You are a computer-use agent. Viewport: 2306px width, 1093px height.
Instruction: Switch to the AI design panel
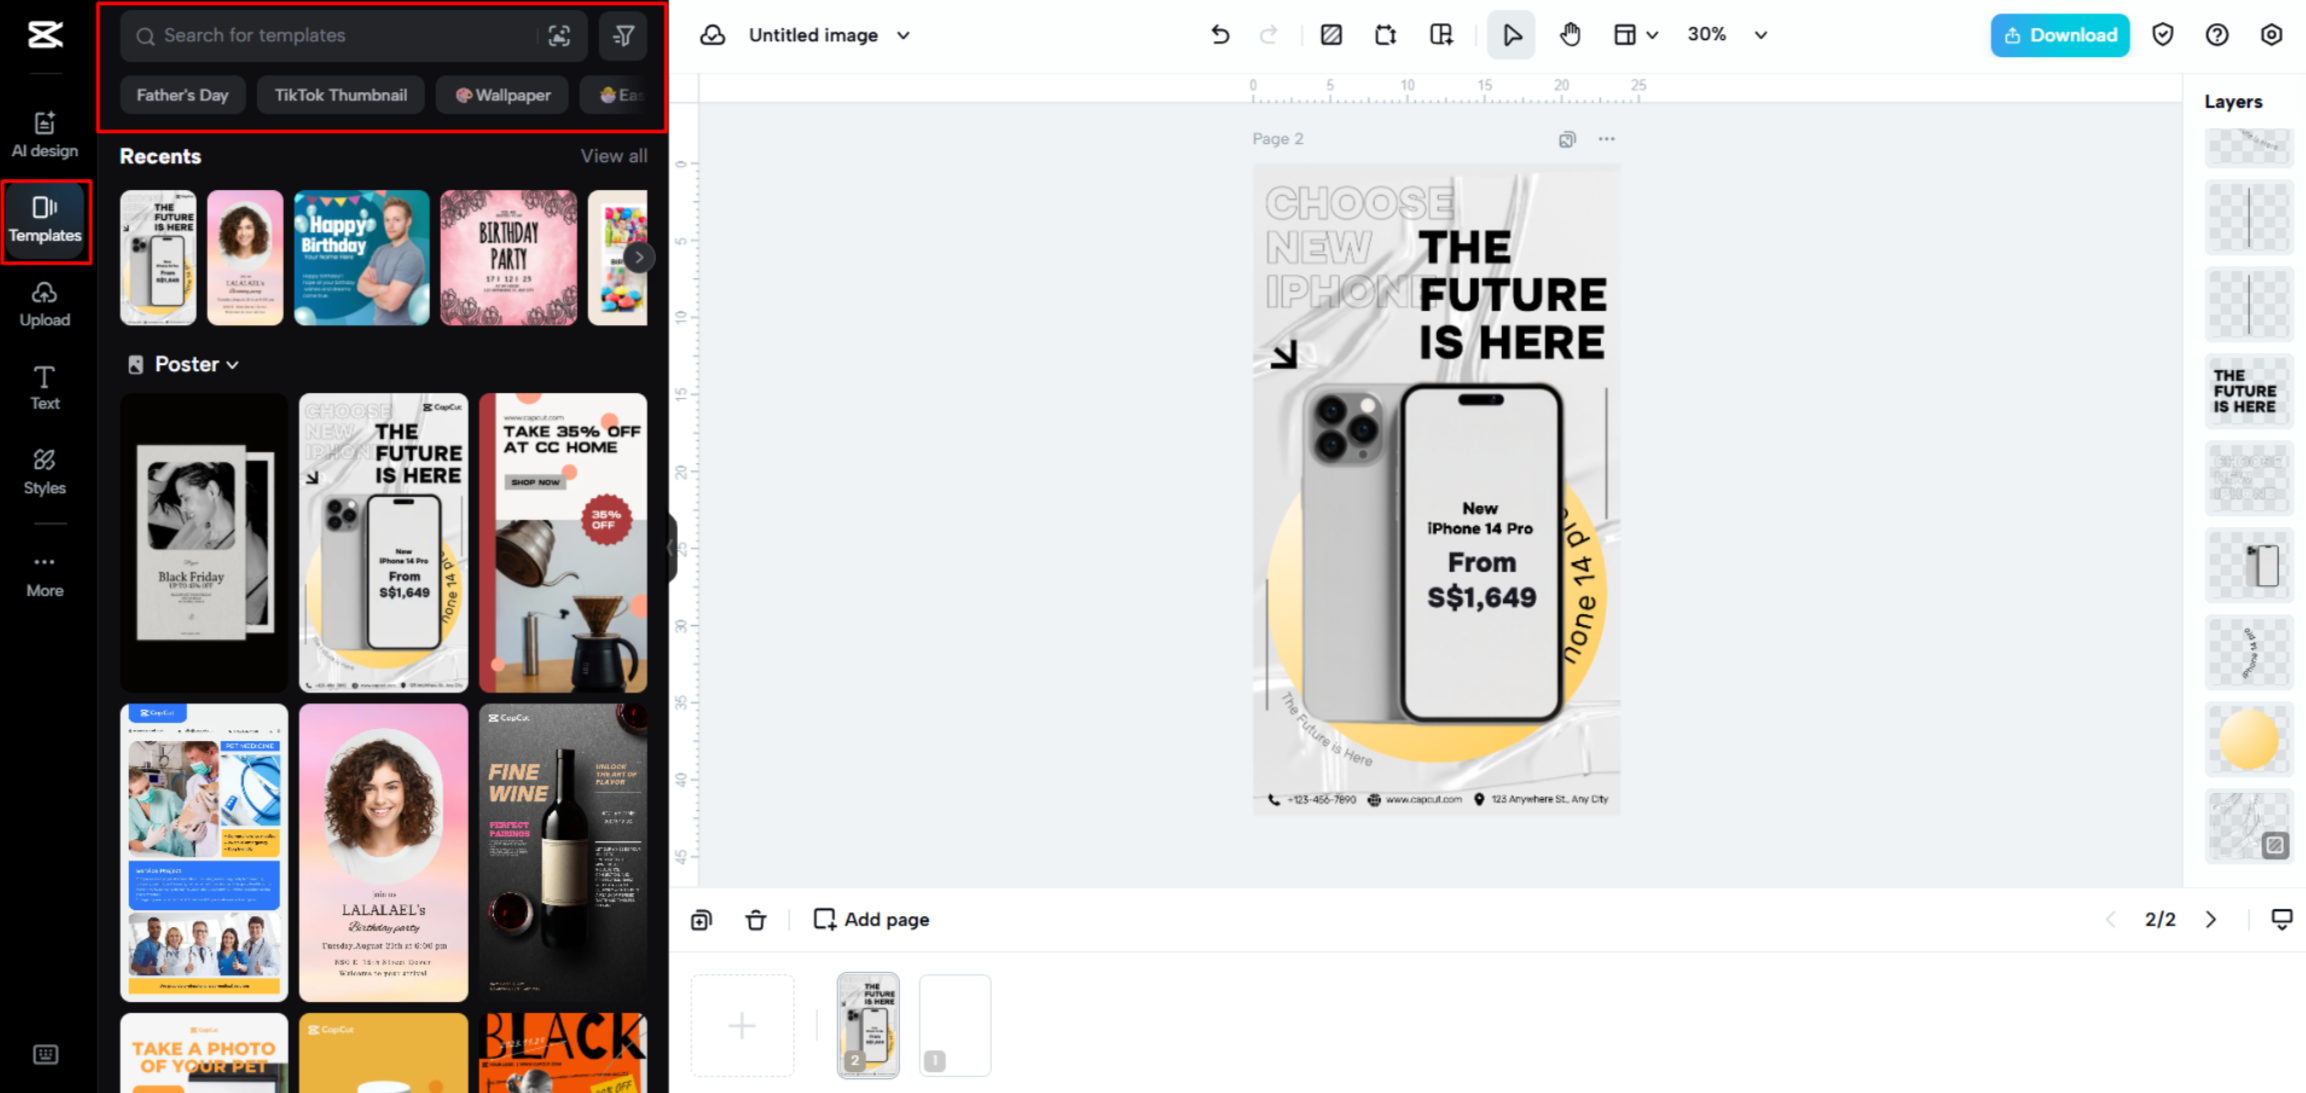45,132
